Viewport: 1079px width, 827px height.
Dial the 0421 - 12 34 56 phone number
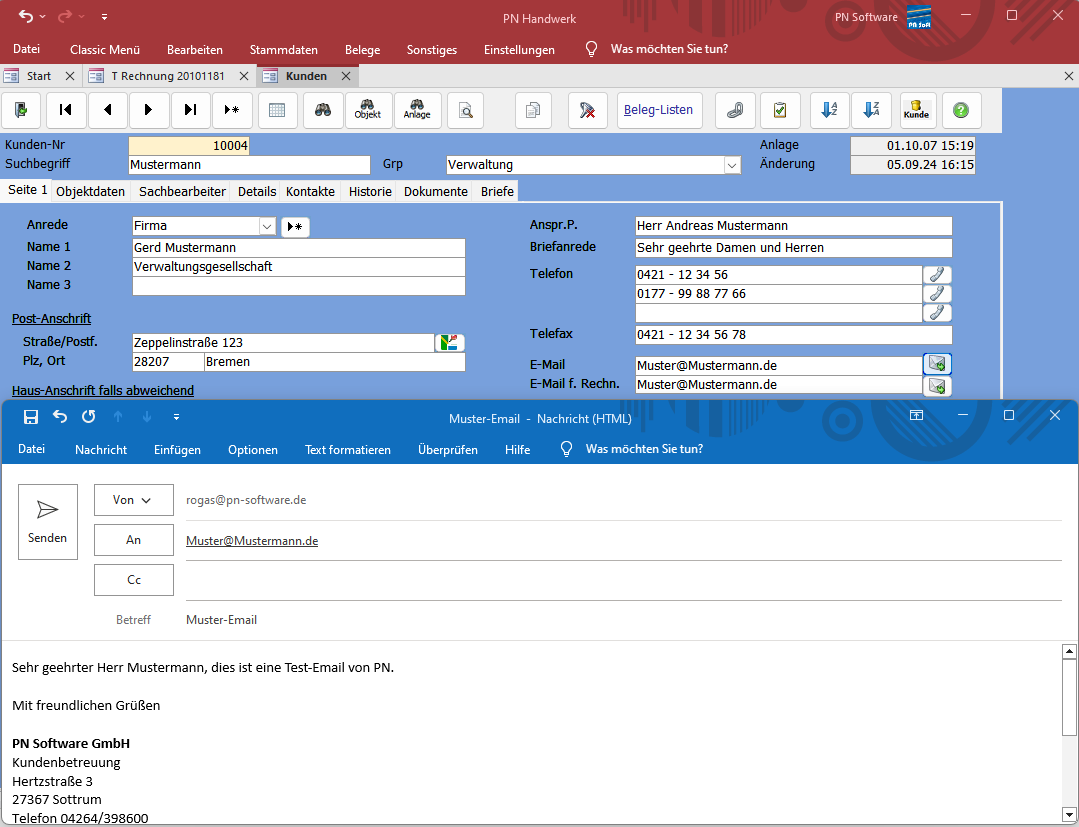coord(937,275)
